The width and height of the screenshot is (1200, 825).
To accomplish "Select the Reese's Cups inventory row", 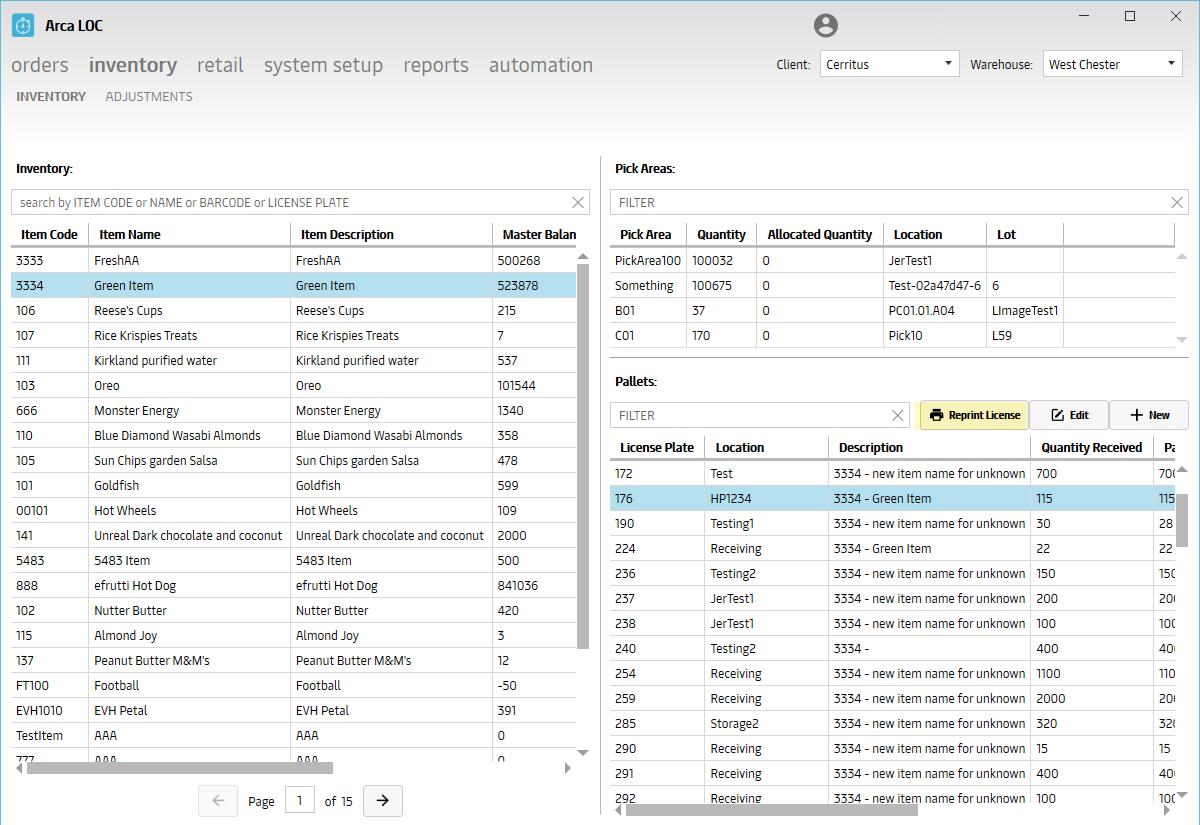I will (x=293, y=310).
